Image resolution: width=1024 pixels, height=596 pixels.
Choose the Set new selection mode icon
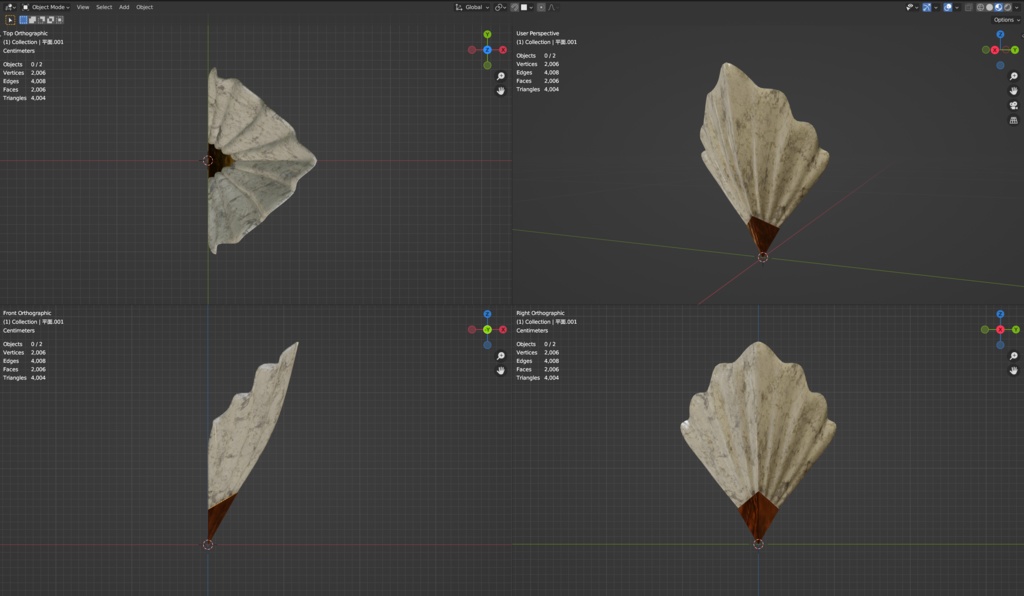pos(24,20)
